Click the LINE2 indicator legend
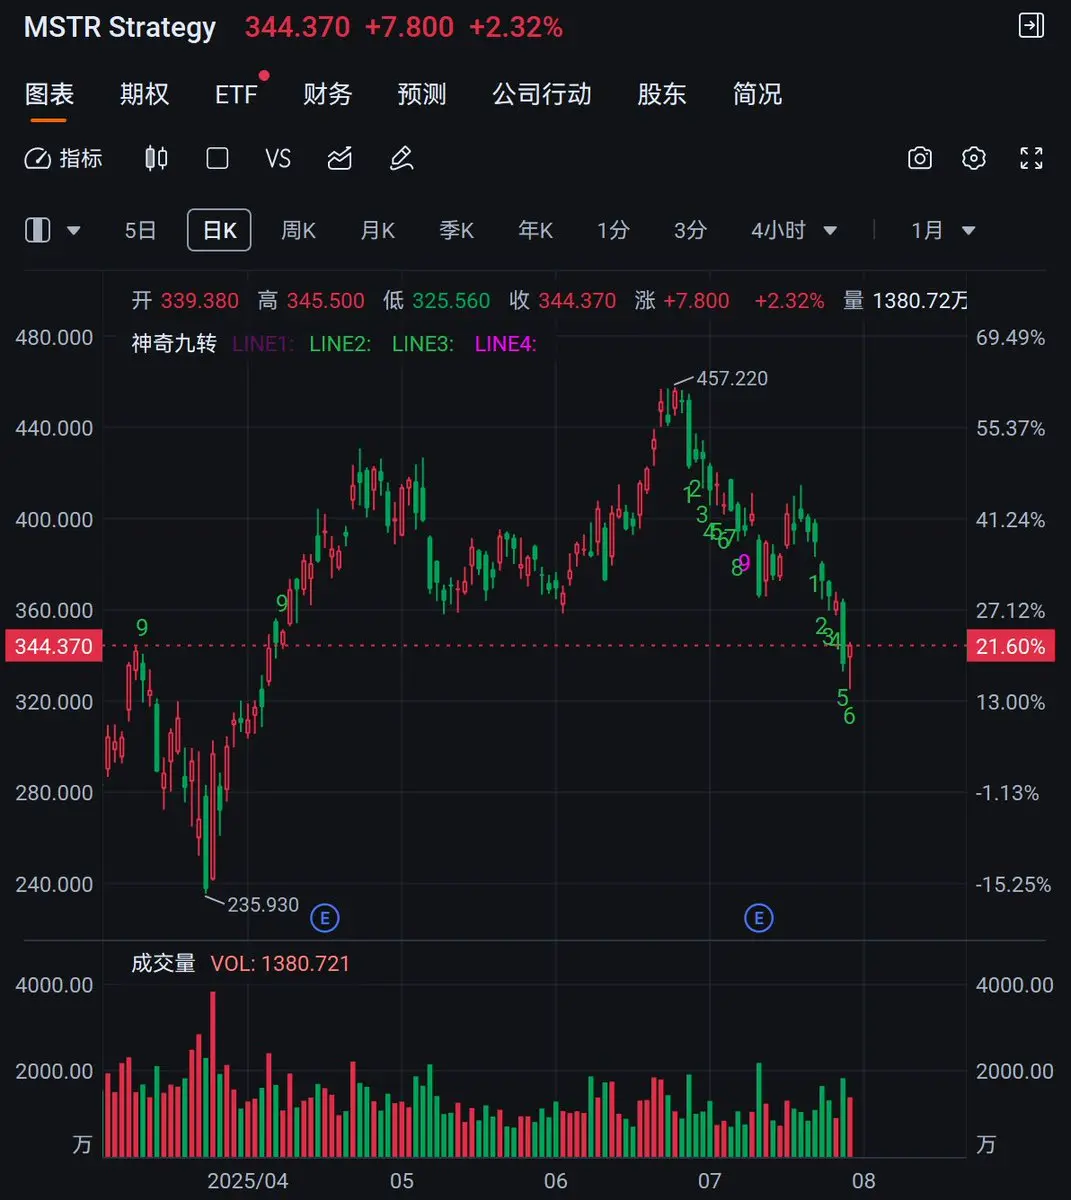 340,344
